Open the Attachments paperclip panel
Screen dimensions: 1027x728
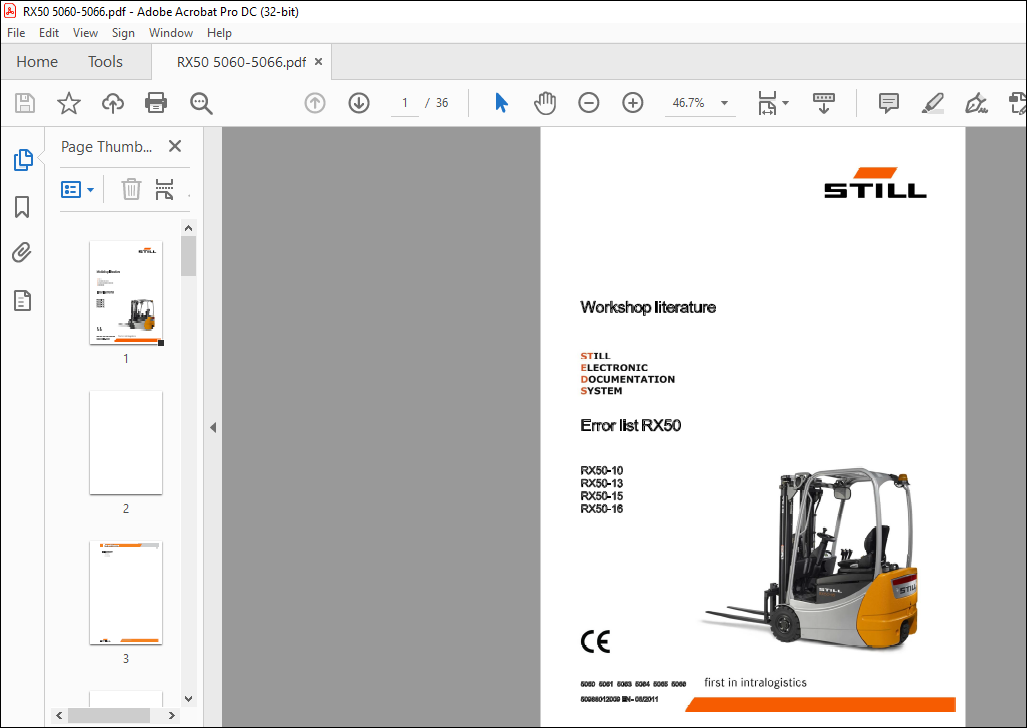coord(22,253)
